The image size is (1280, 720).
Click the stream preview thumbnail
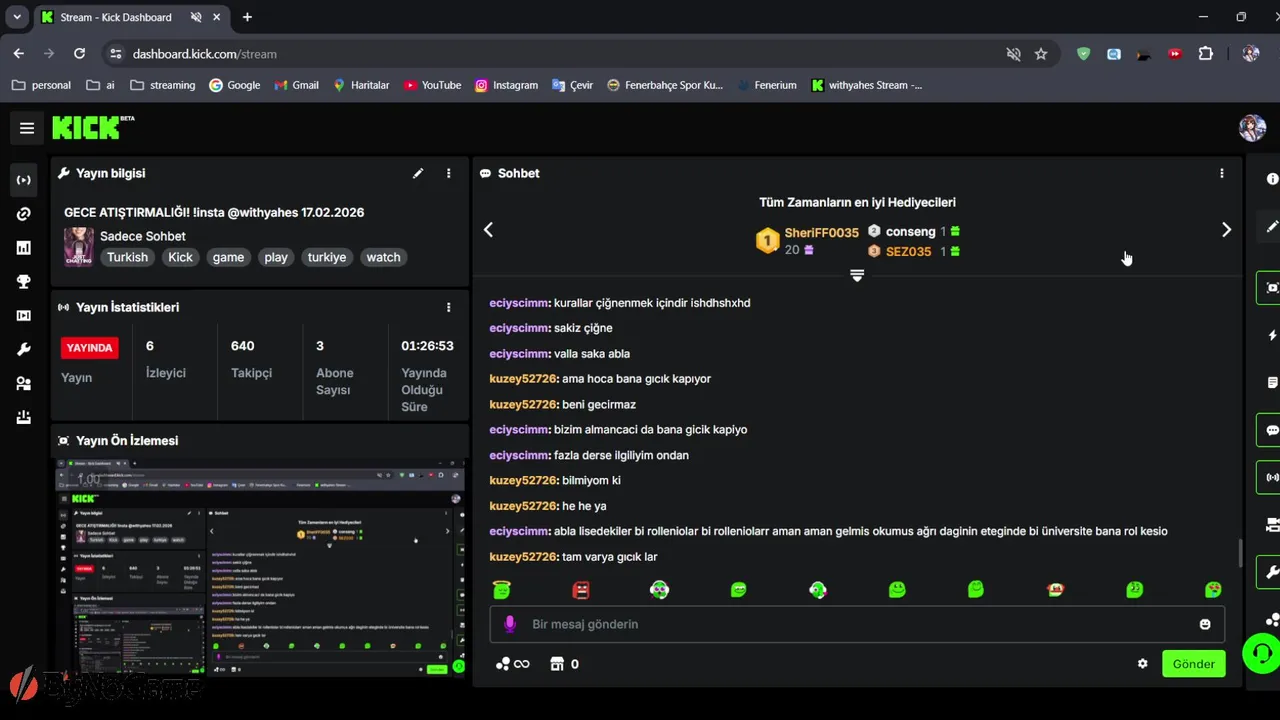[260, 568]
